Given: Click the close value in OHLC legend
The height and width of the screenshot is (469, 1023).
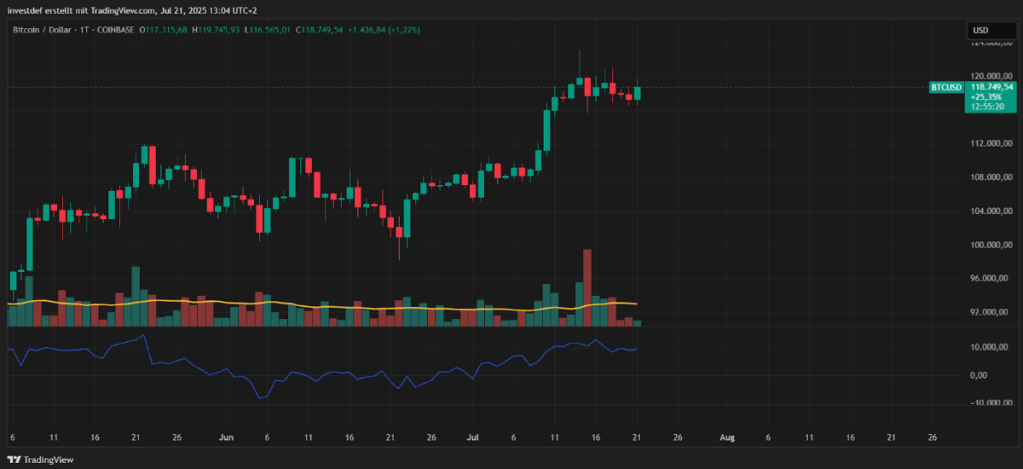Looking at the screenshot, I should [x=321, y=30].
